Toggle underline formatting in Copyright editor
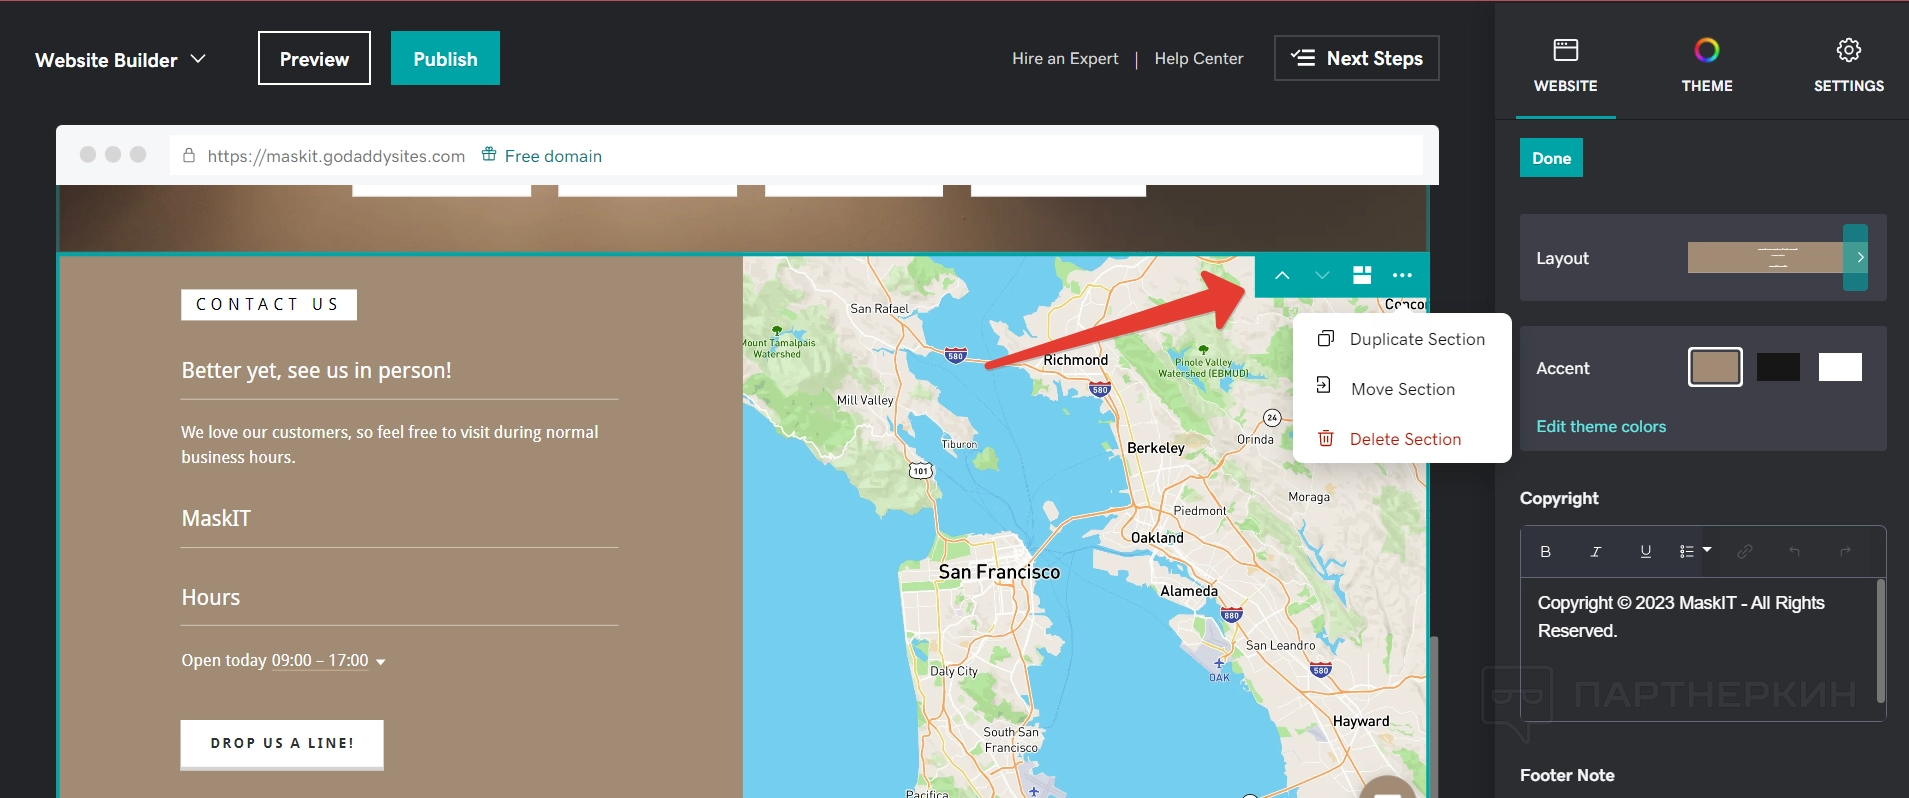 click(1646, 552)
